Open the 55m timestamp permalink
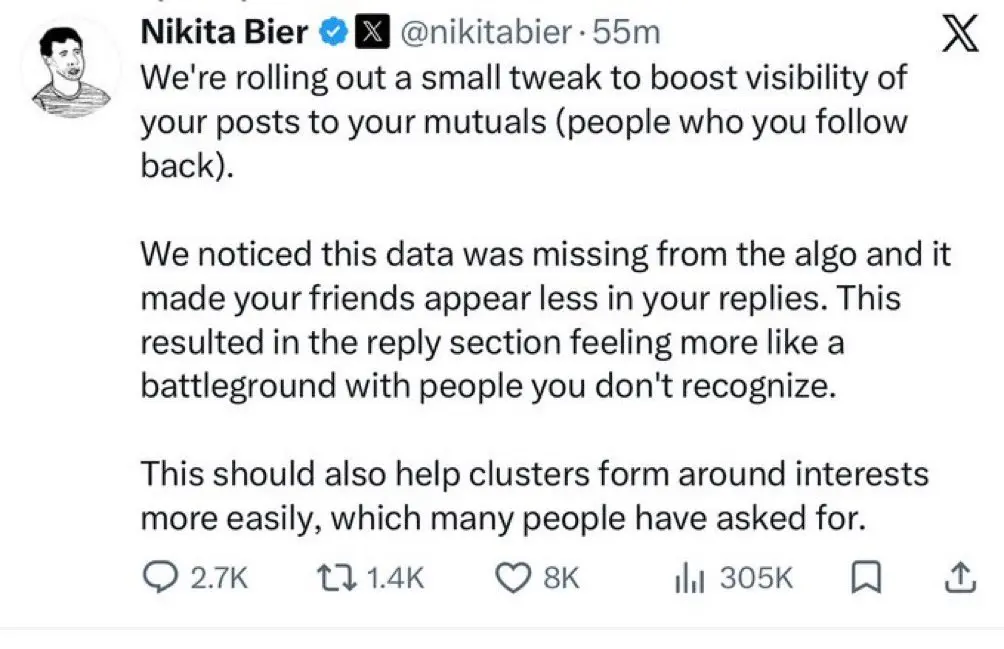Viewport: 1004px width, 649px height. click(x=626, y=33)
